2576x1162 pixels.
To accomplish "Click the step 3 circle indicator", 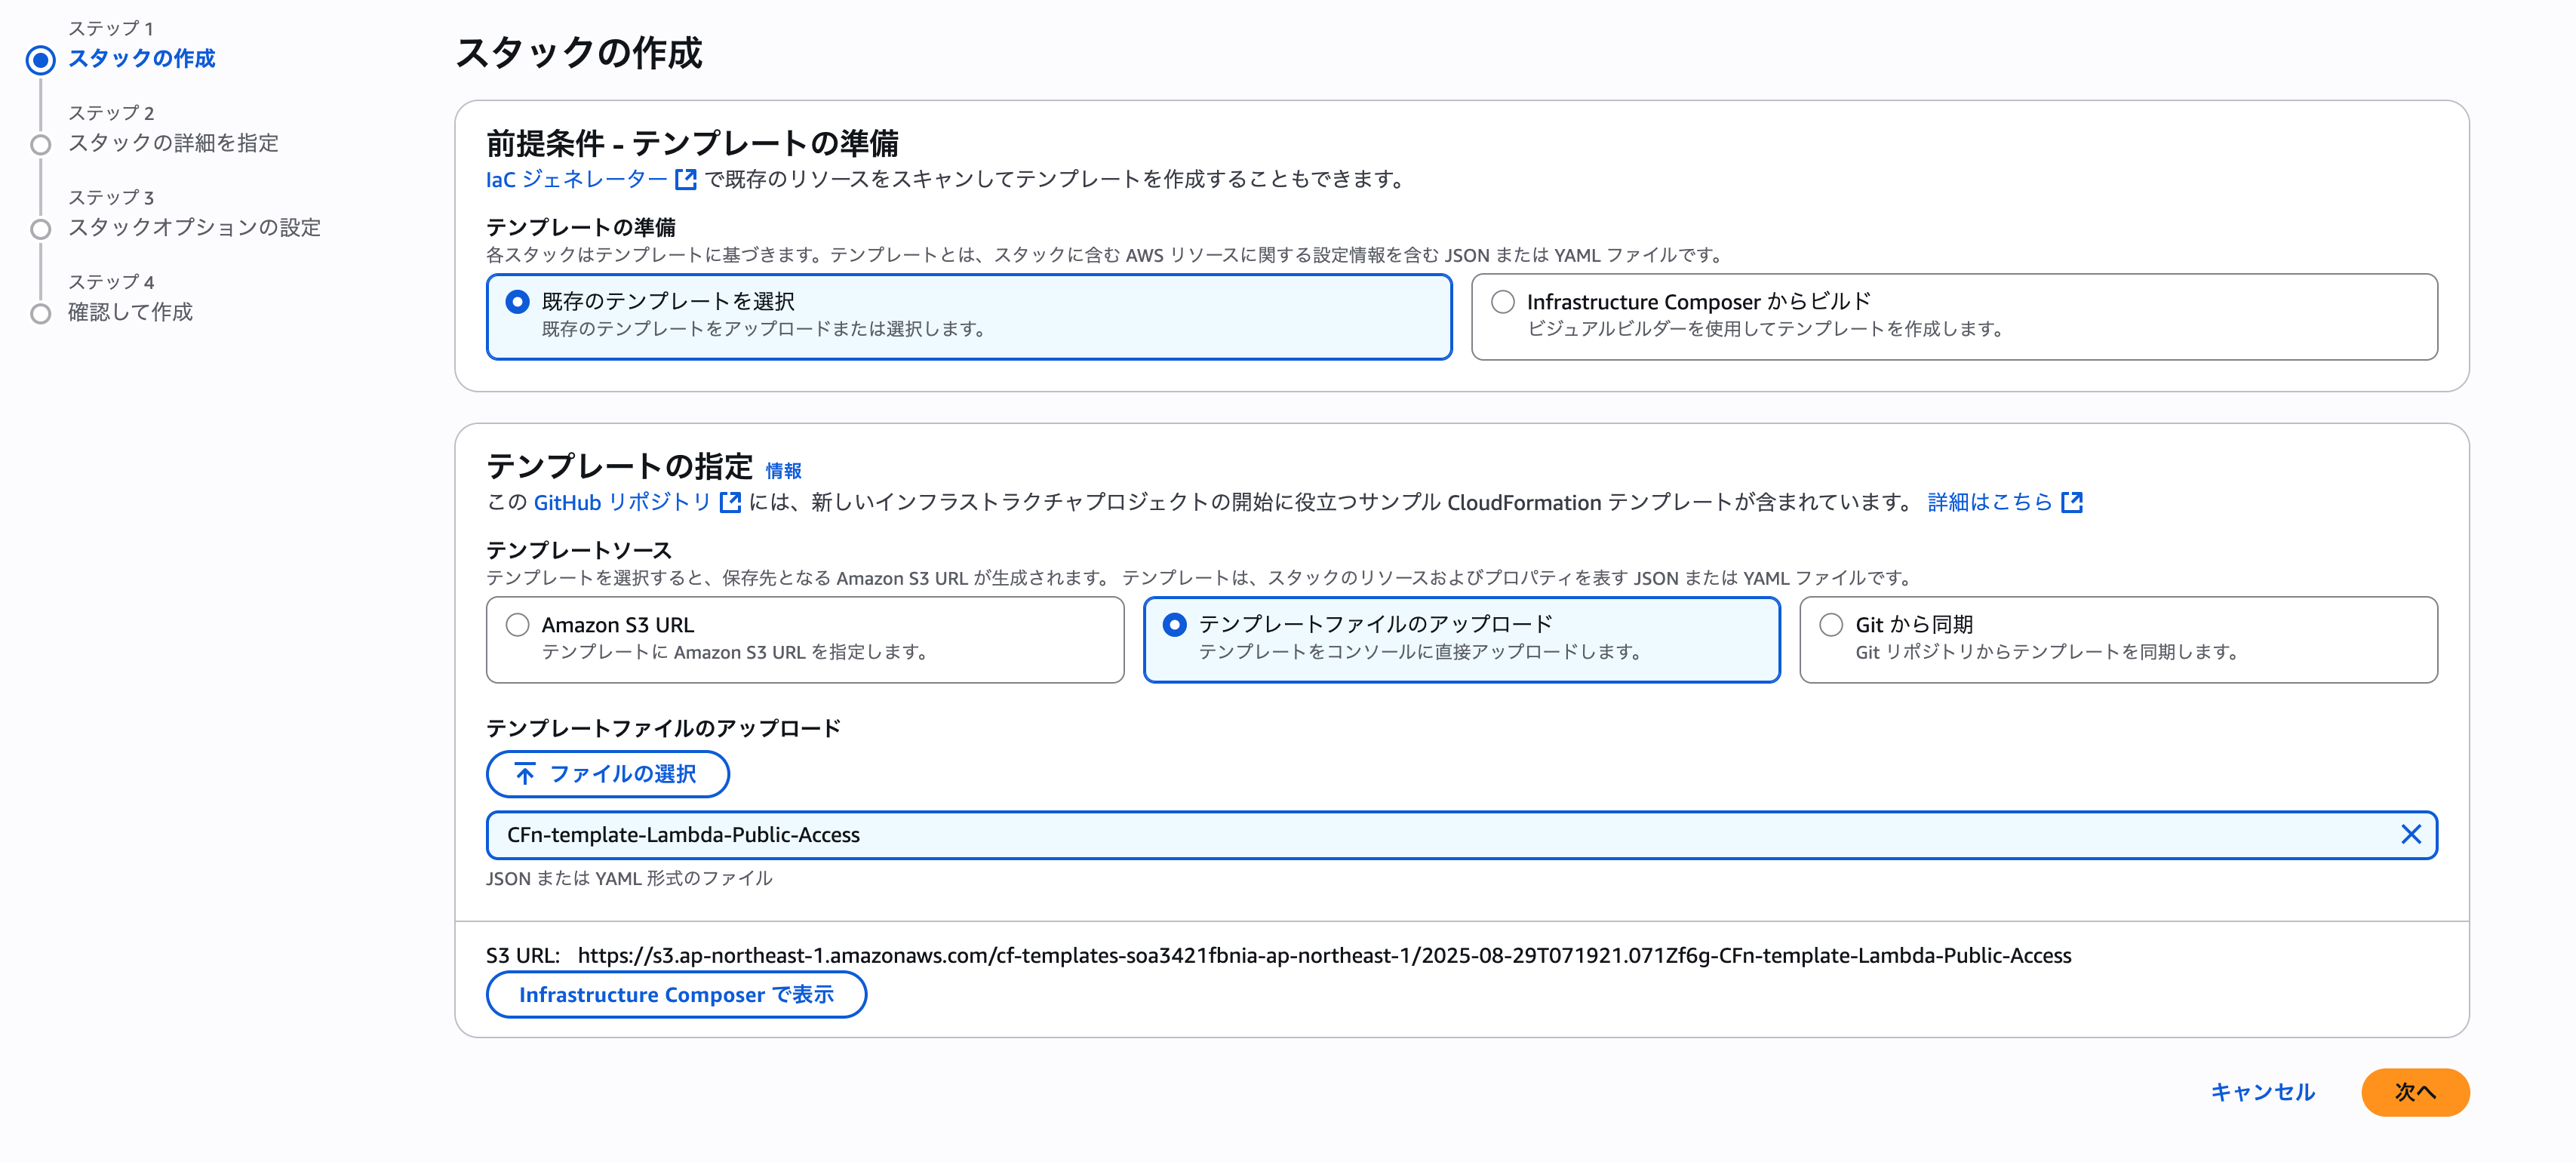I will tap(40, 229).
